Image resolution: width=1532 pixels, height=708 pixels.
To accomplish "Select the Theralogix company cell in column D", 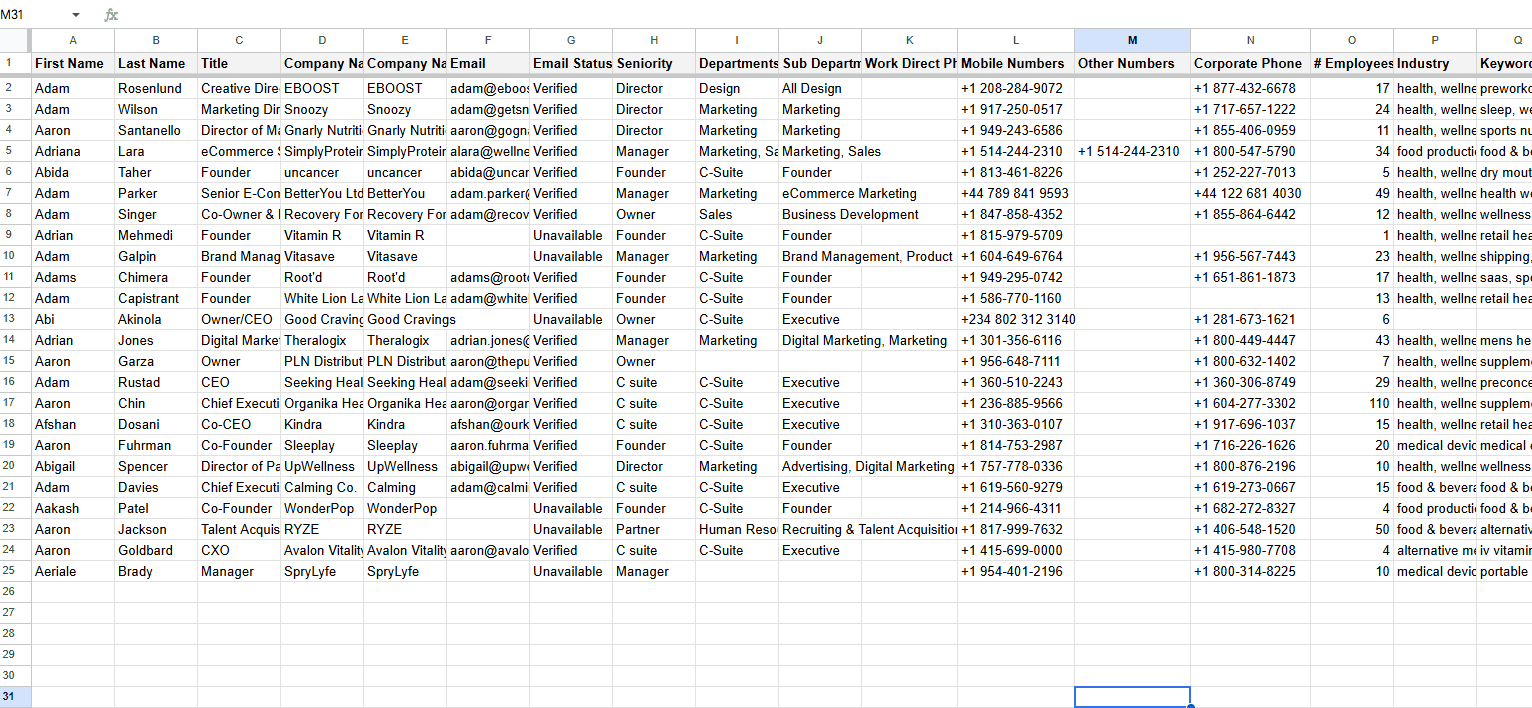I will [x=322, y=340].
